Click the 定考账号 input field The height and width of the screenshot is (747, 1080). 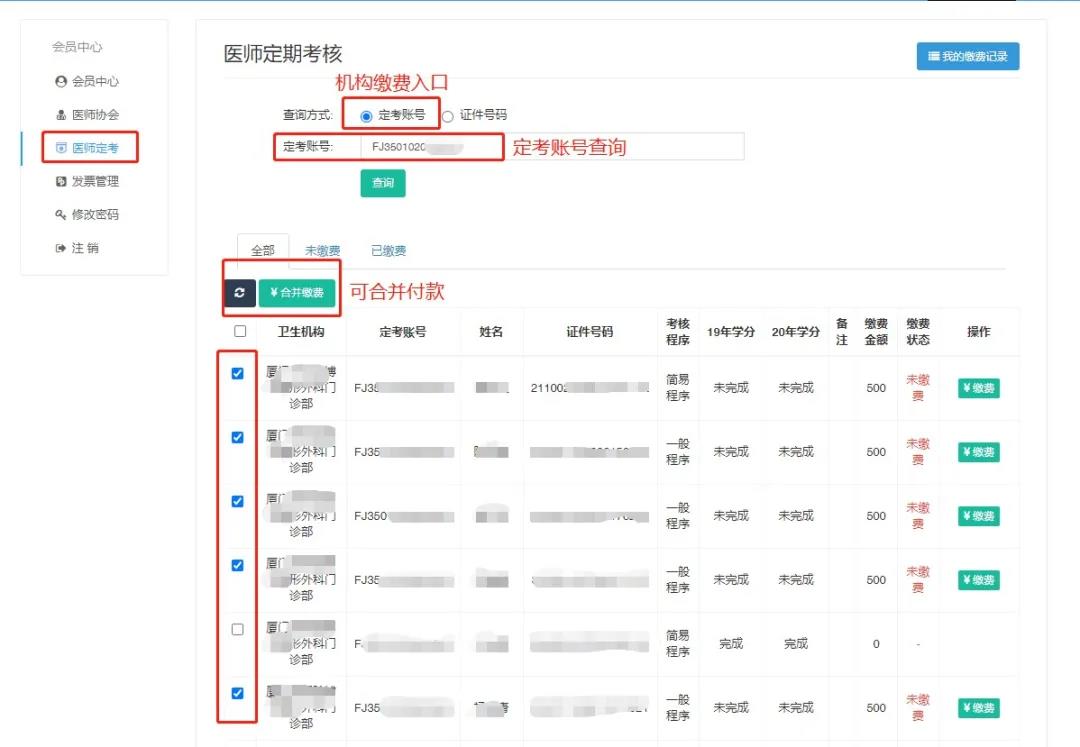(550, 147)
